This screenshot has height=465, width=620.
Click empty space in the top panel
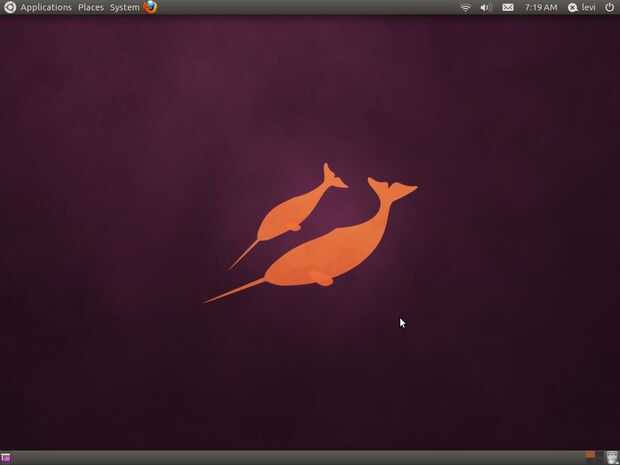click(x=308, y=7)
